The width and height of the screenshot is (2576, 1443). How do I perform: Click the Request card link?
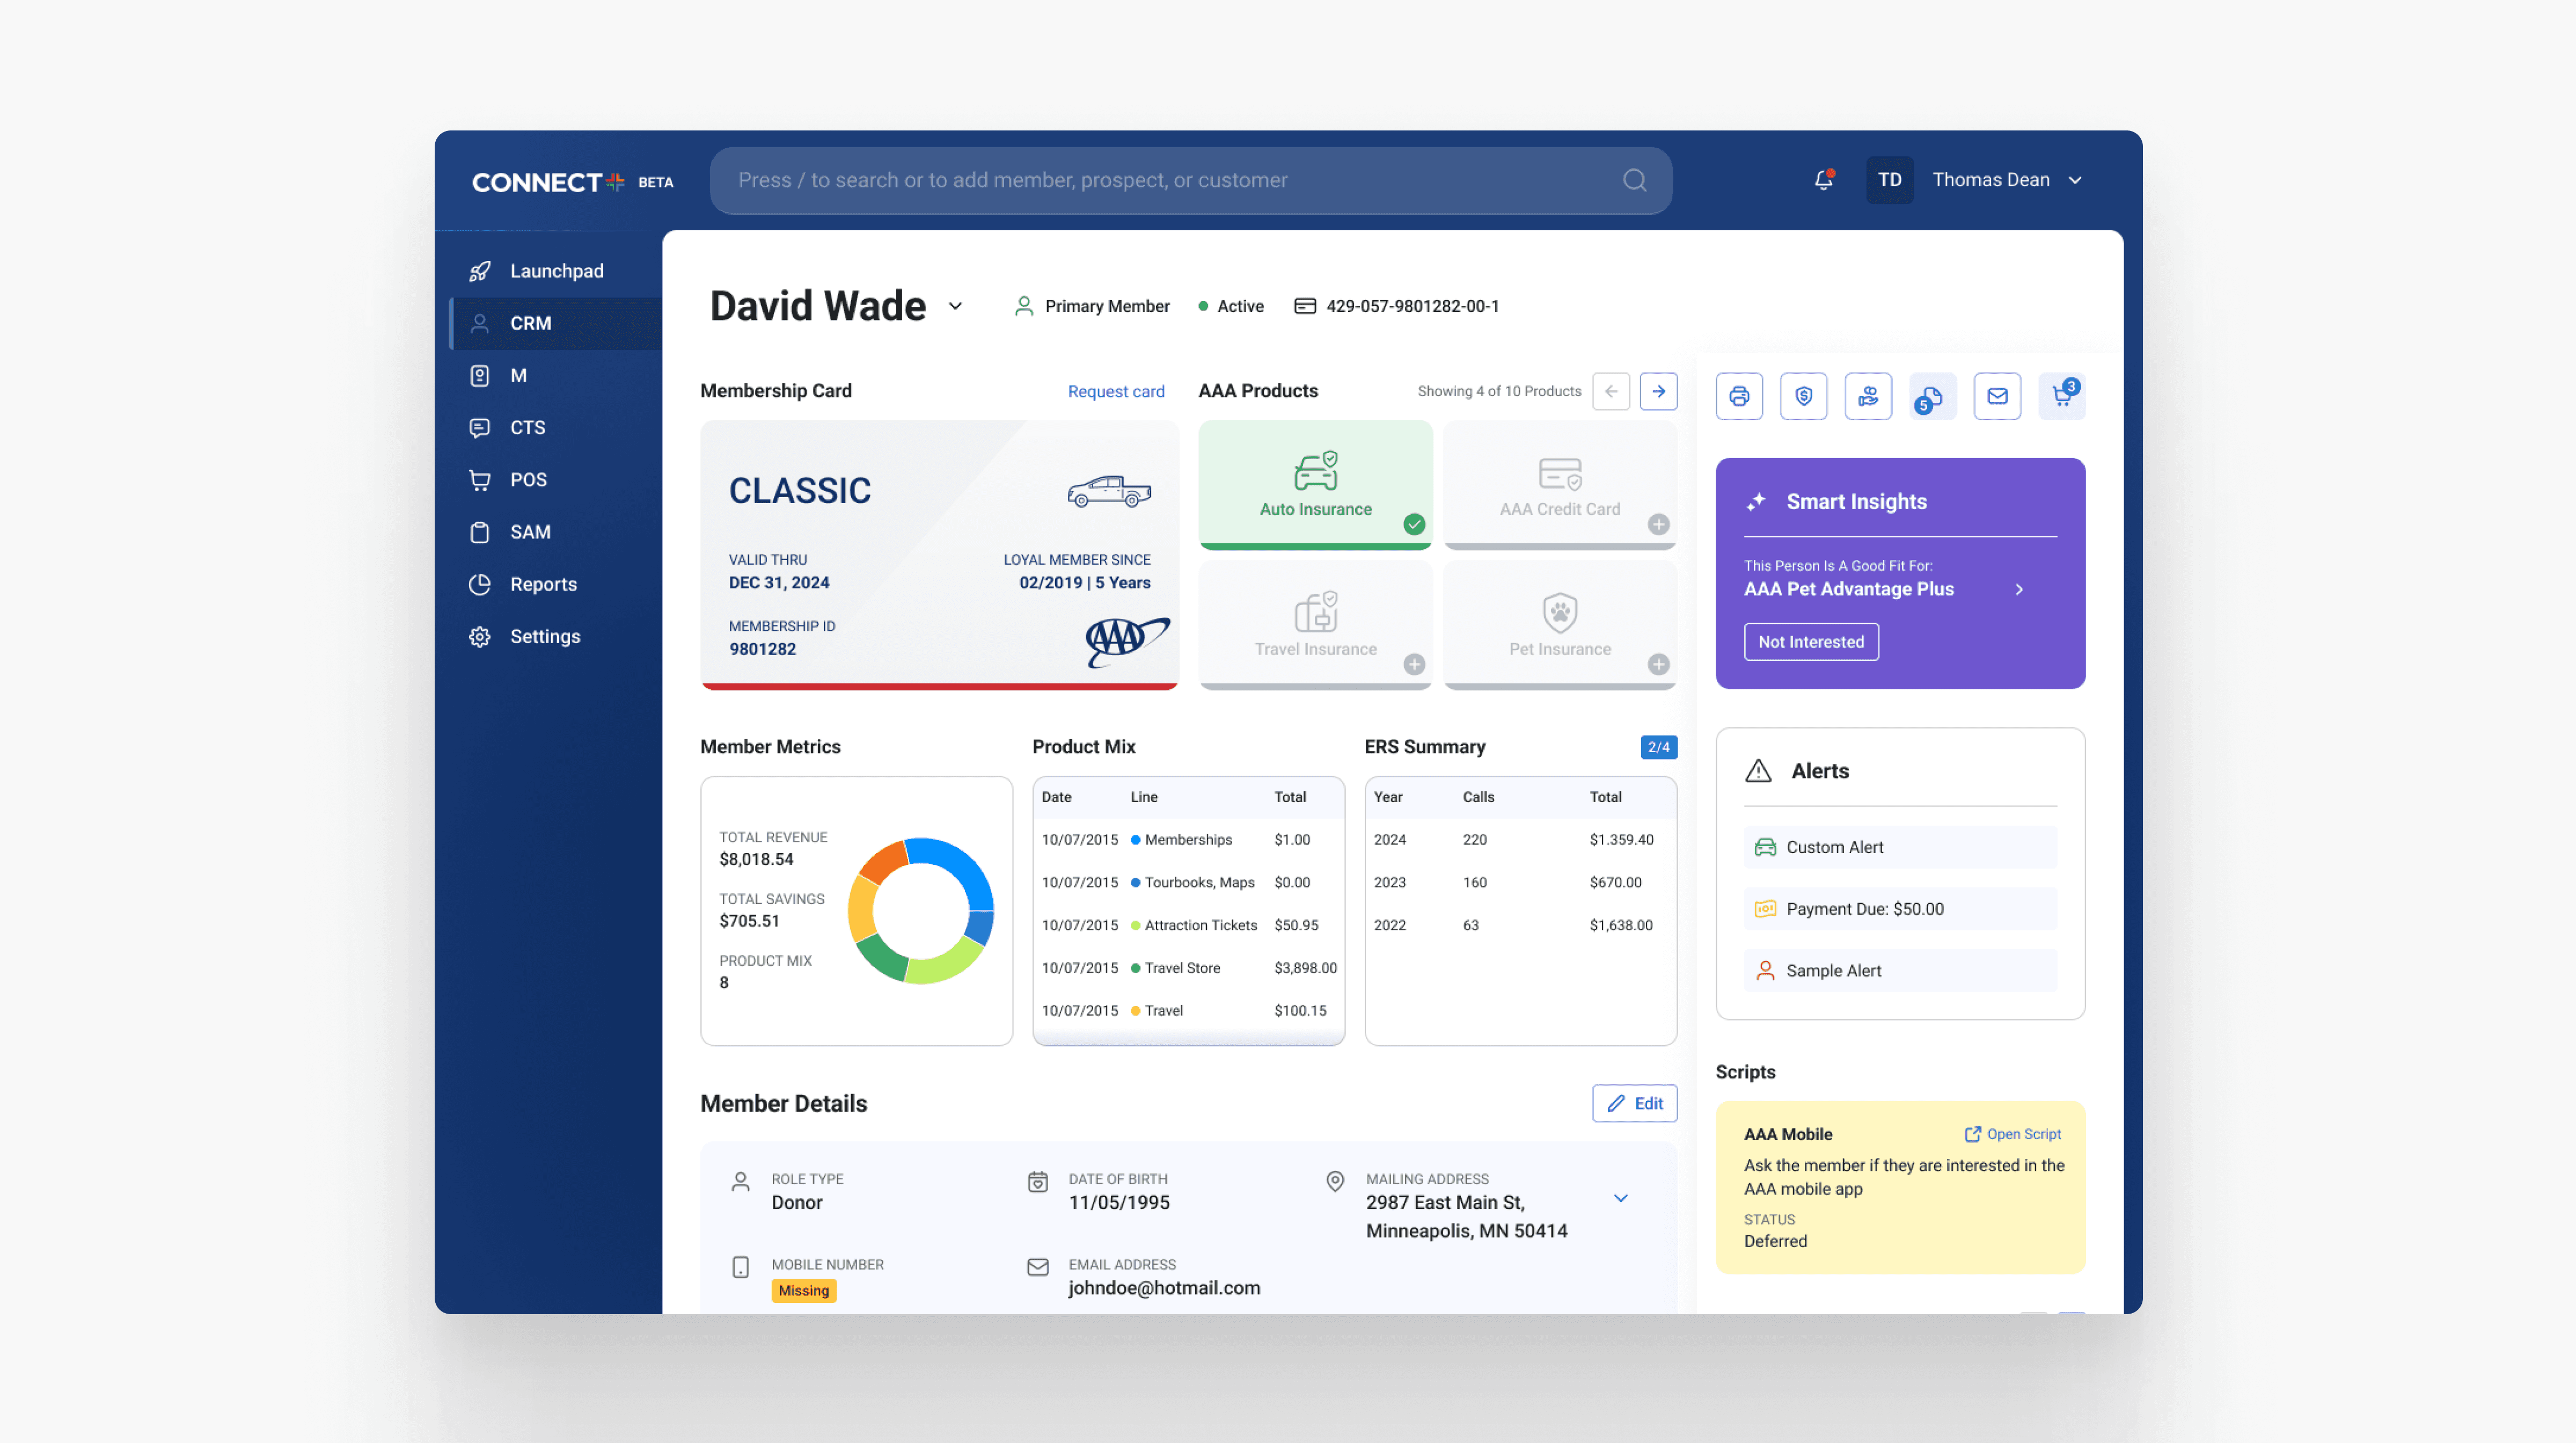(x=1115, y=392)
